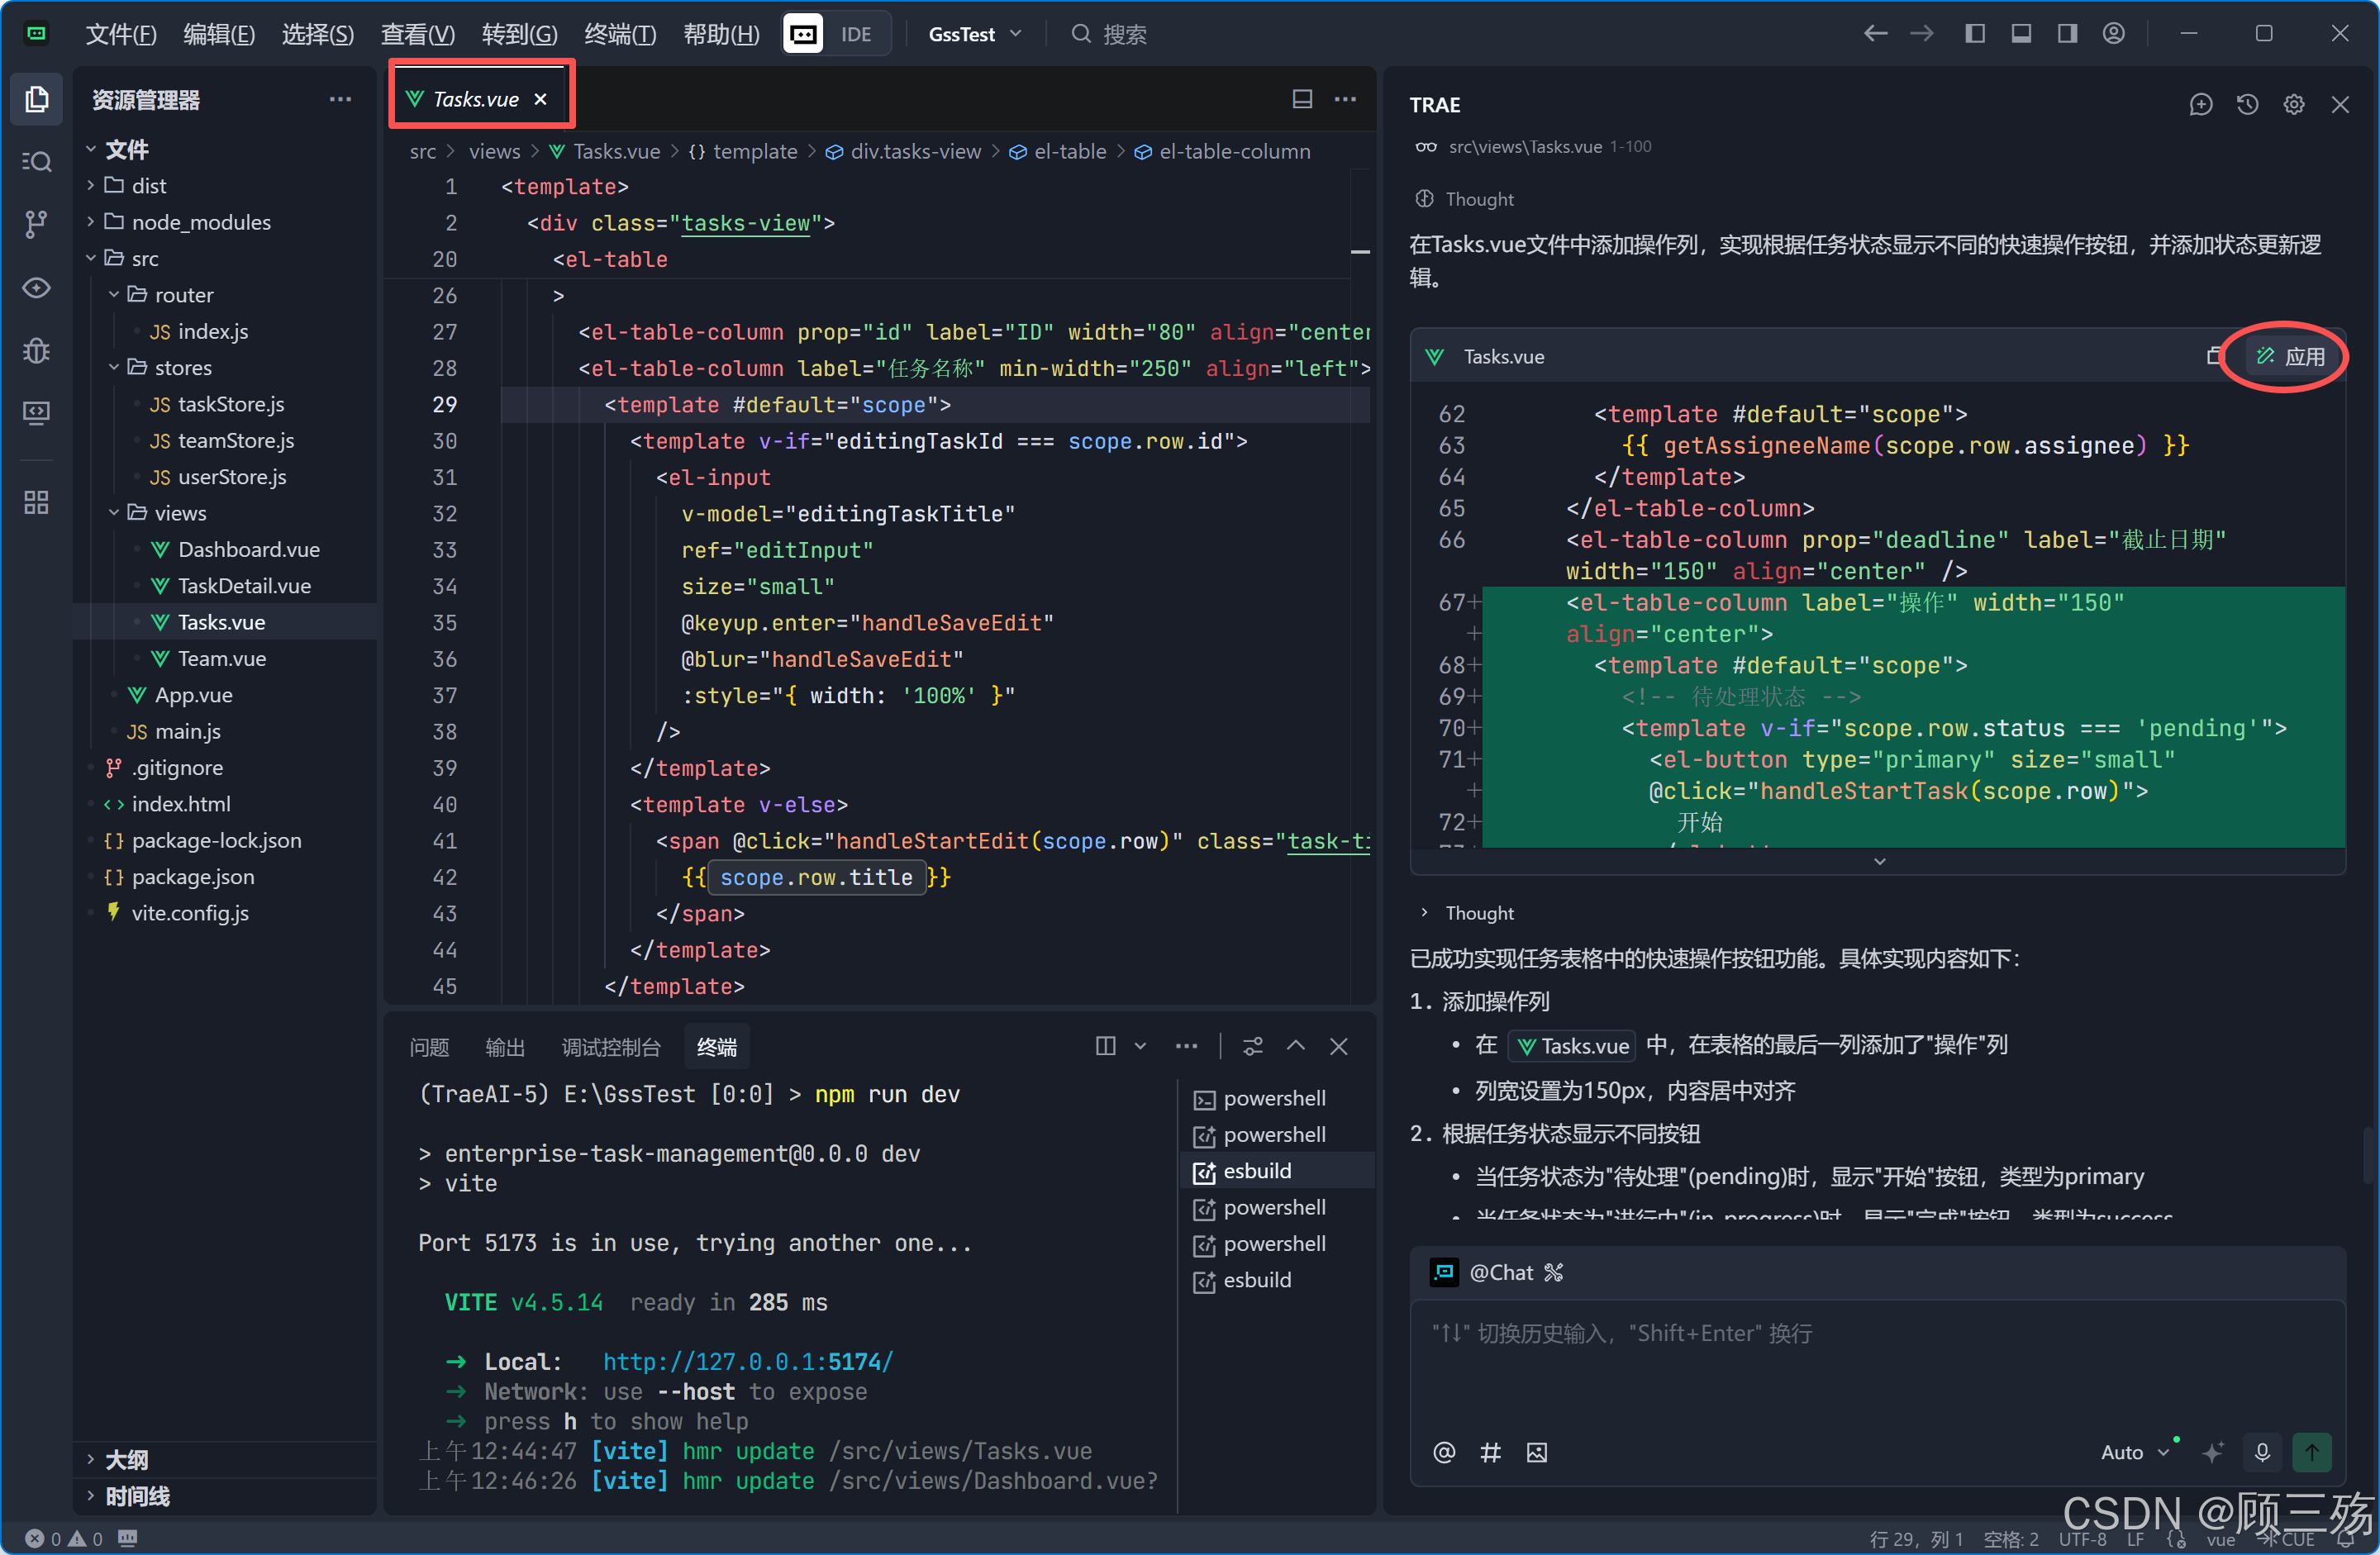Toggle the IDE mode switch in title bar
Viewport: 2380px width, 1555px height.
pos(836,34)
